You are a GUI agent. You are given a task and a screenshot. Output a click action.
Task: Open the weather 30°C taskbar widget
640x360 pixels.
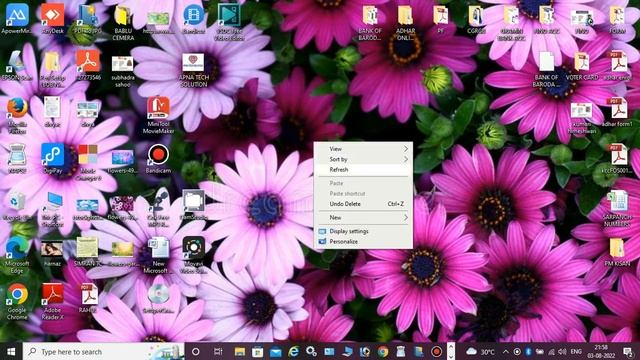(x=481, y=351)
